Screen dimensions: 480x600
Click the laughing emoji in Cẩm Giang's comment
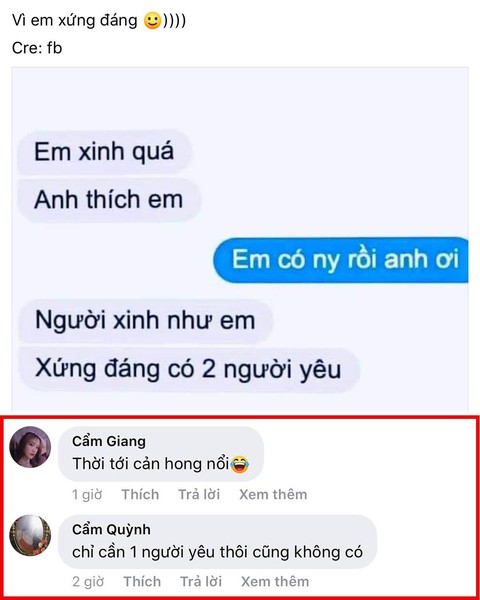click(239, 464)
